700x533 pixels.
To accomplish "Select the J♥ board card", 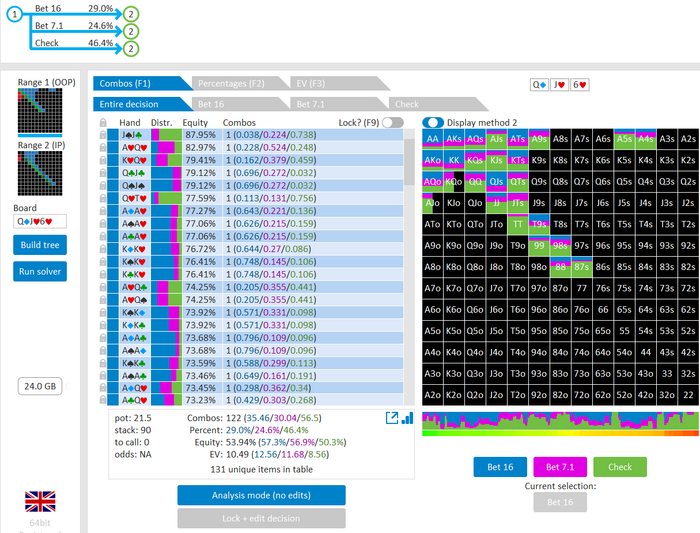I will click(559, 85).
